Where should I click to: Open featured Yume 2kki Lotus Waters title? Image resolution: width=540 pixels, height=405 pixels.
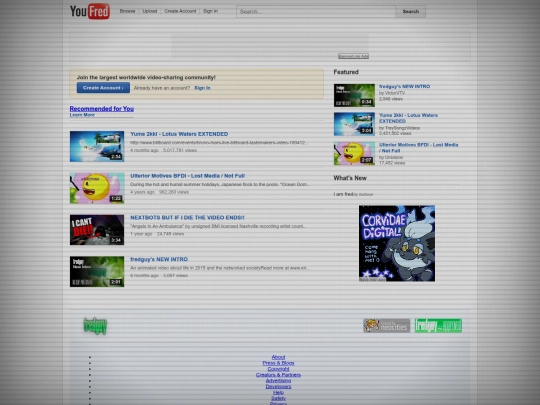pos(408,118)
